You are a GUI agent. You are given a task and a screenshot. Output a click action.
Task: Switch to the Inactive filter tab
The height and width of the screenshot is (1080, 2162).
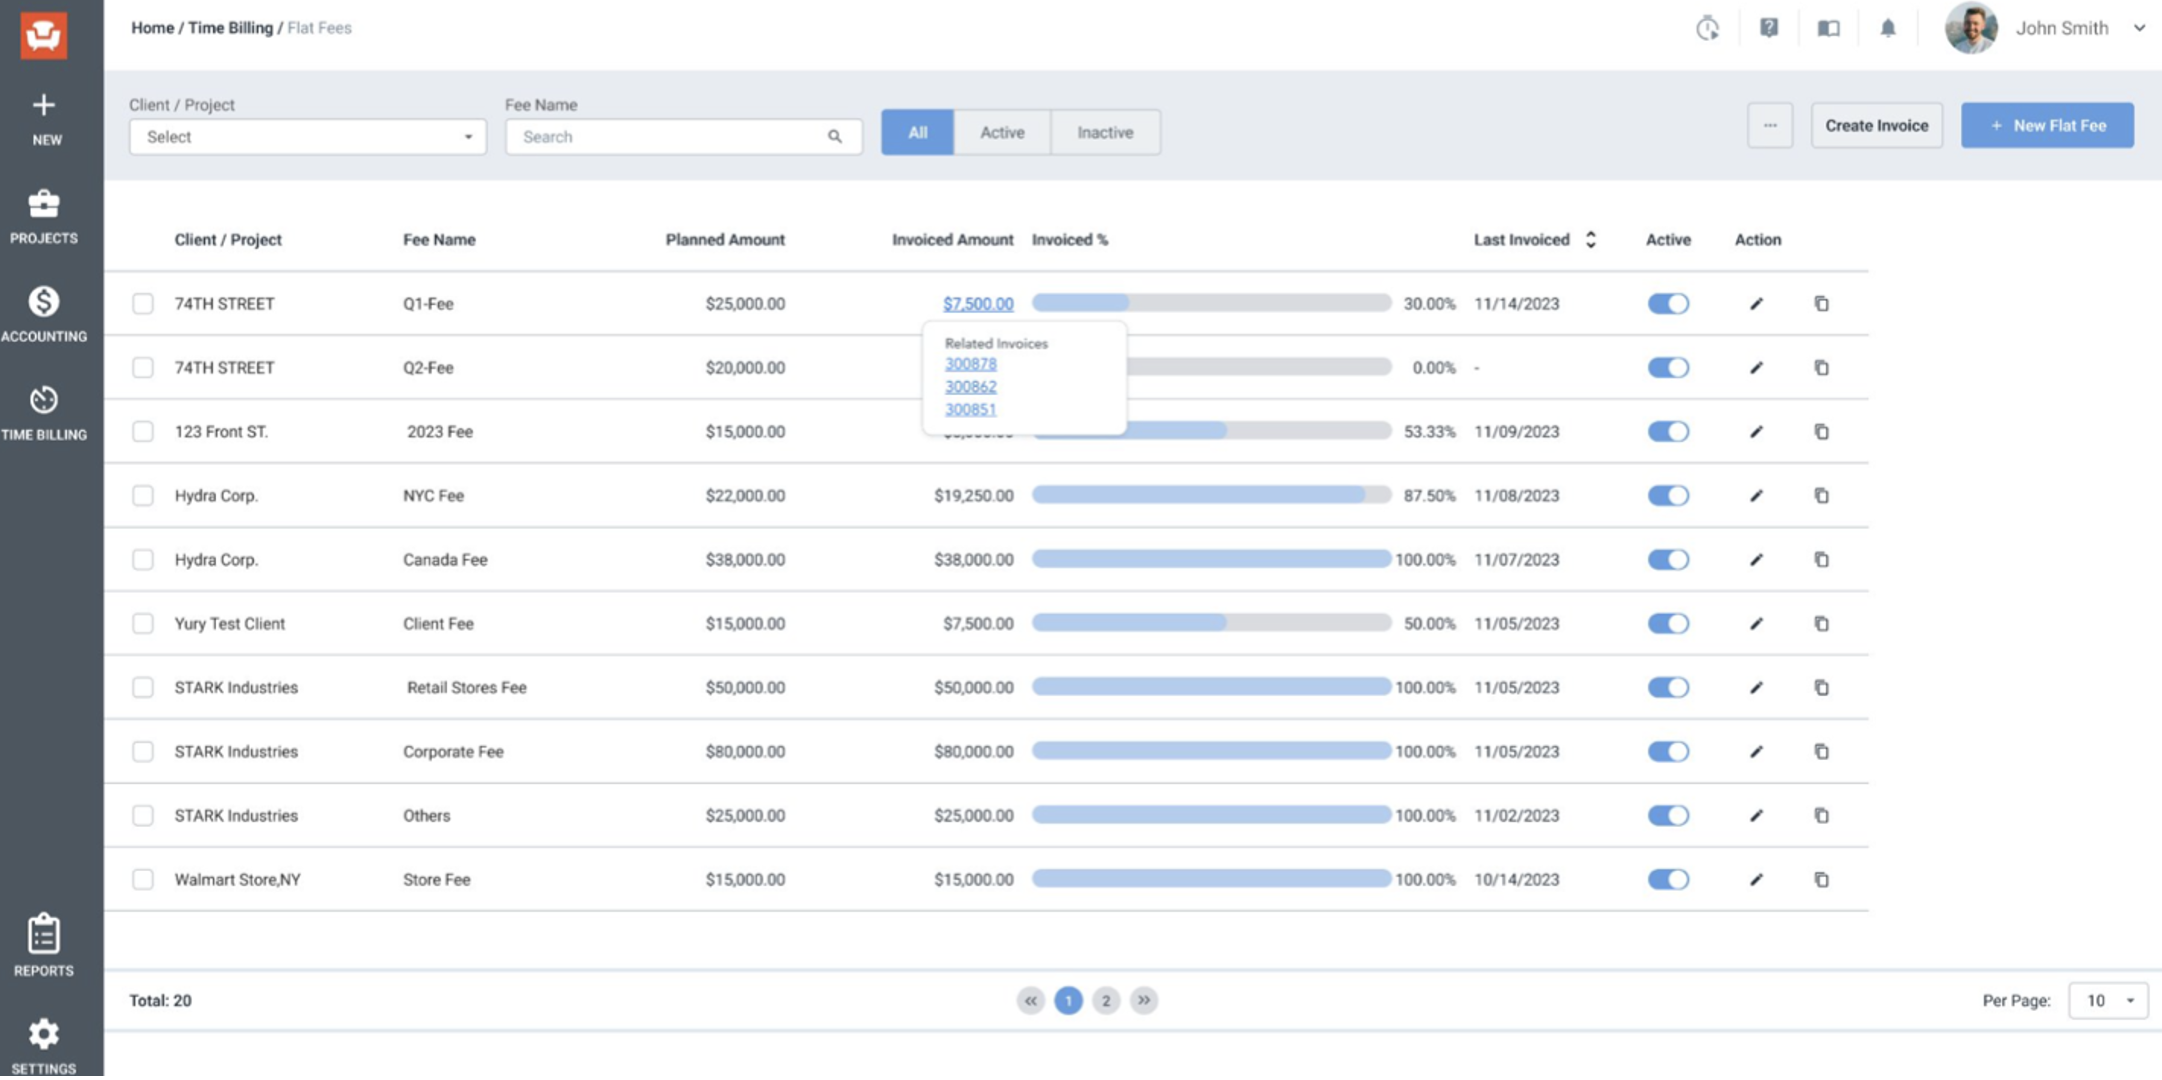click(1105, 132)
